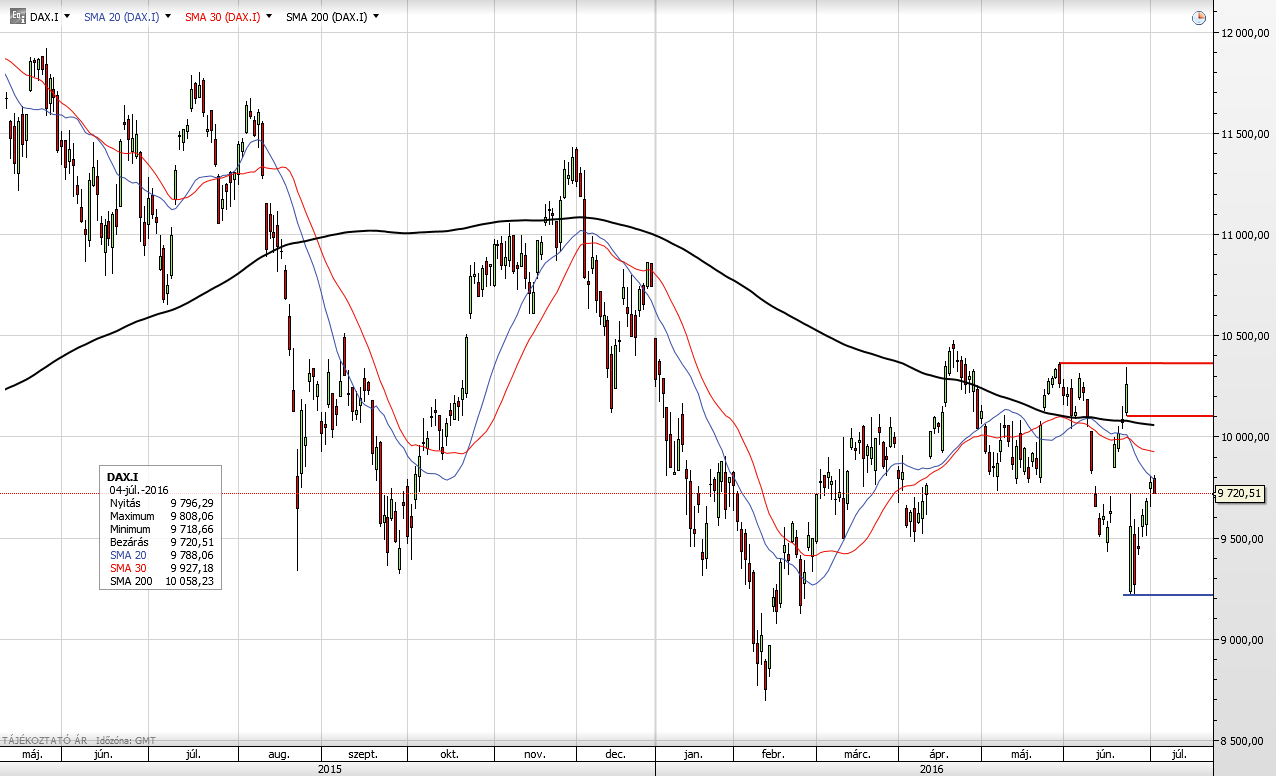Click the black SMA 200 (DAX.I) label
Screen dimensions: 1276x776
pyautogui.click(x=326, y=17)
